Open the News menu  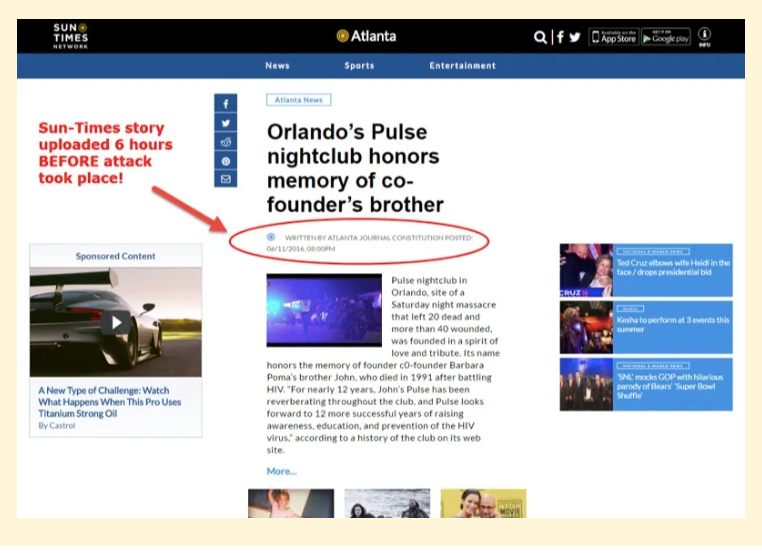tap(277, 66)
